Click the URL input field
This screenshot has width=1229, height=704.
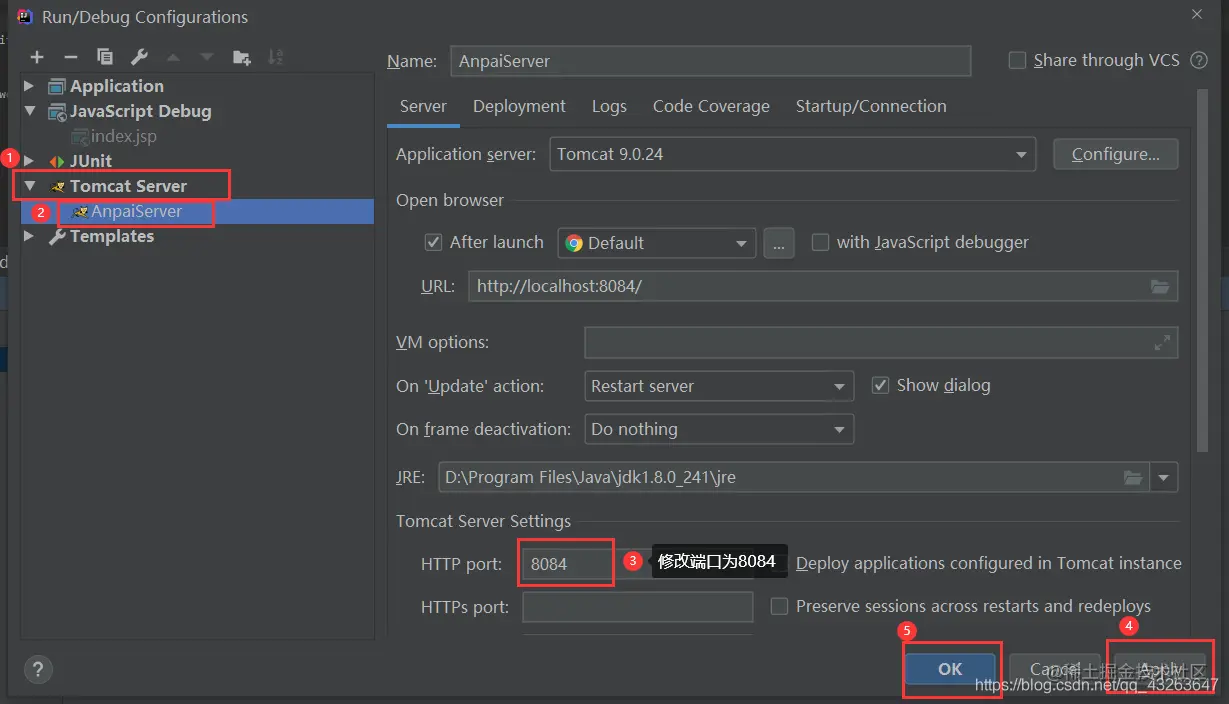click(822, 286)
